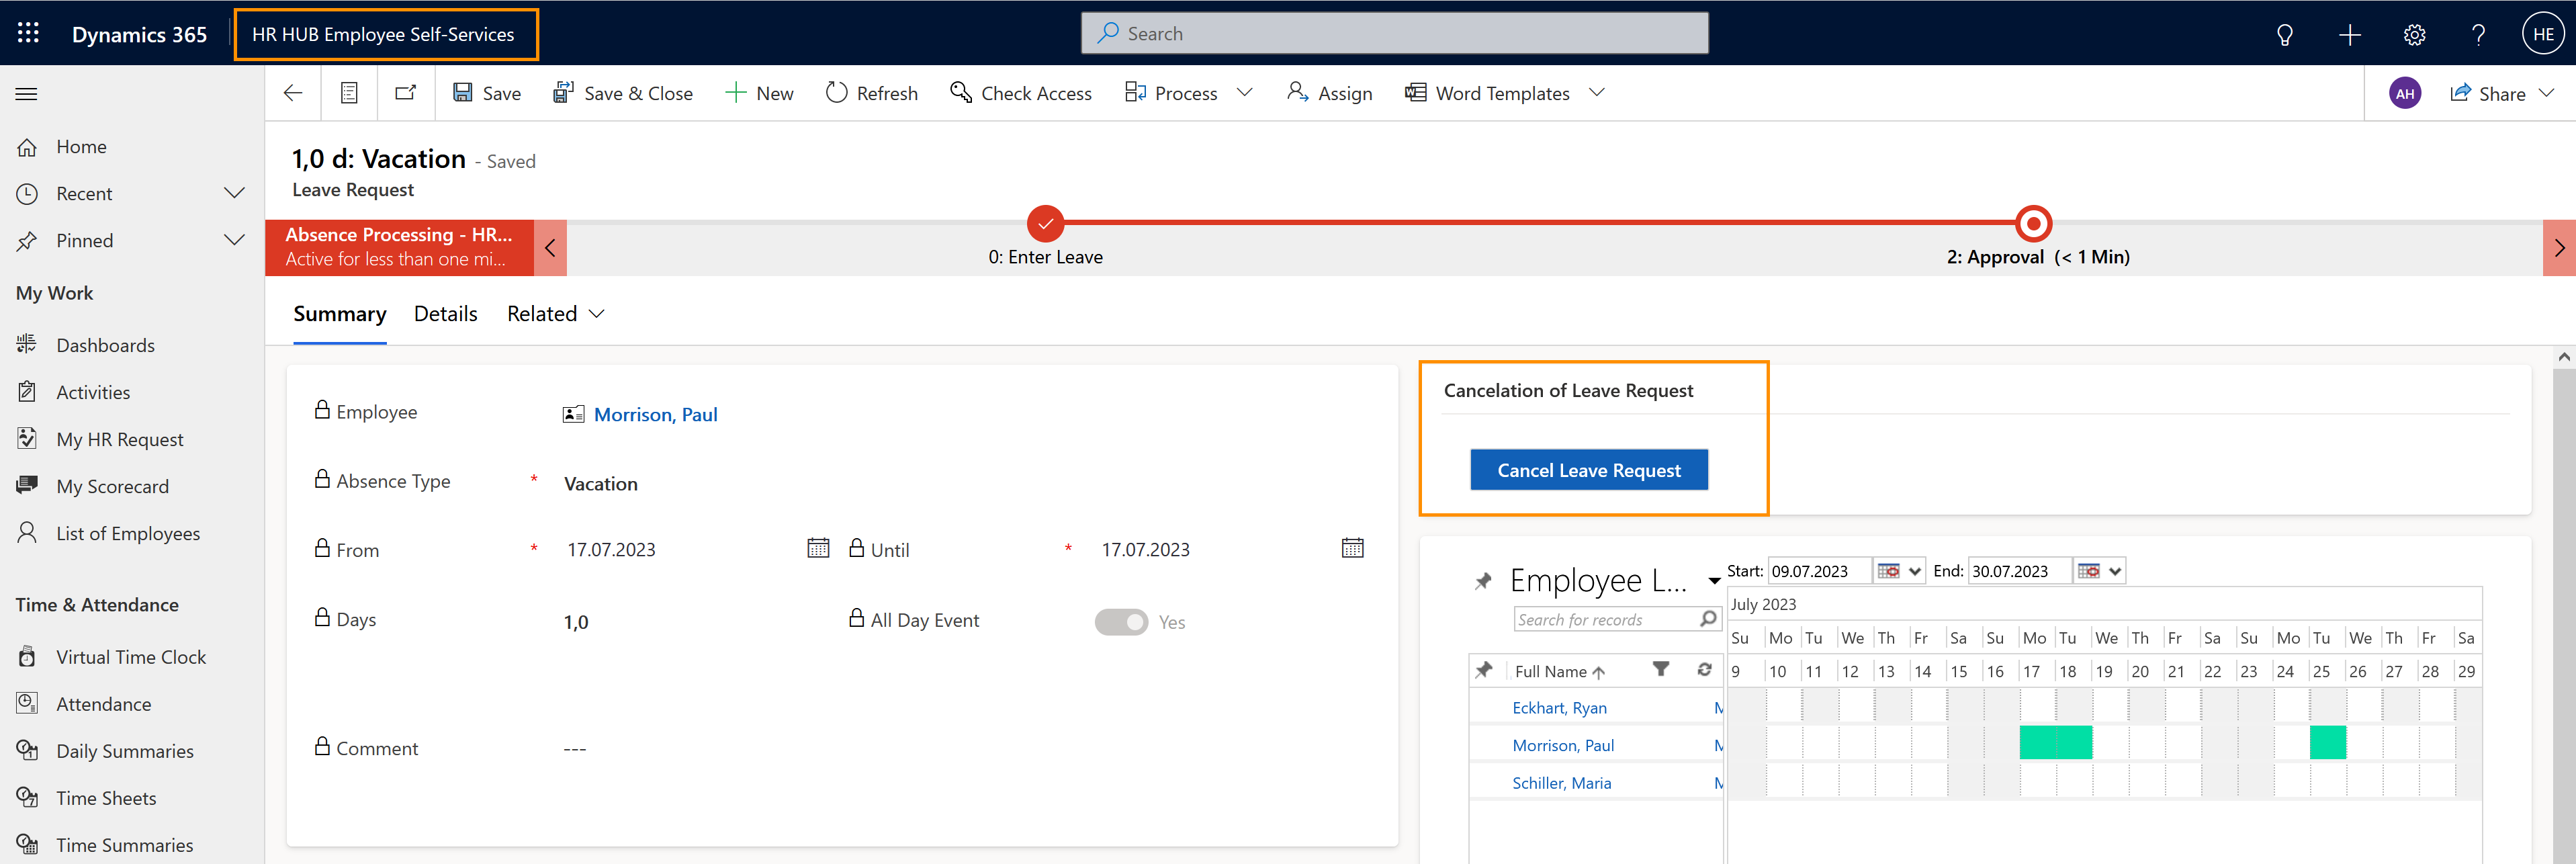Collapse the sidebar hamburger menu
The height and width of the screenshot is (864, 2576).
click(x=27, y=94)
